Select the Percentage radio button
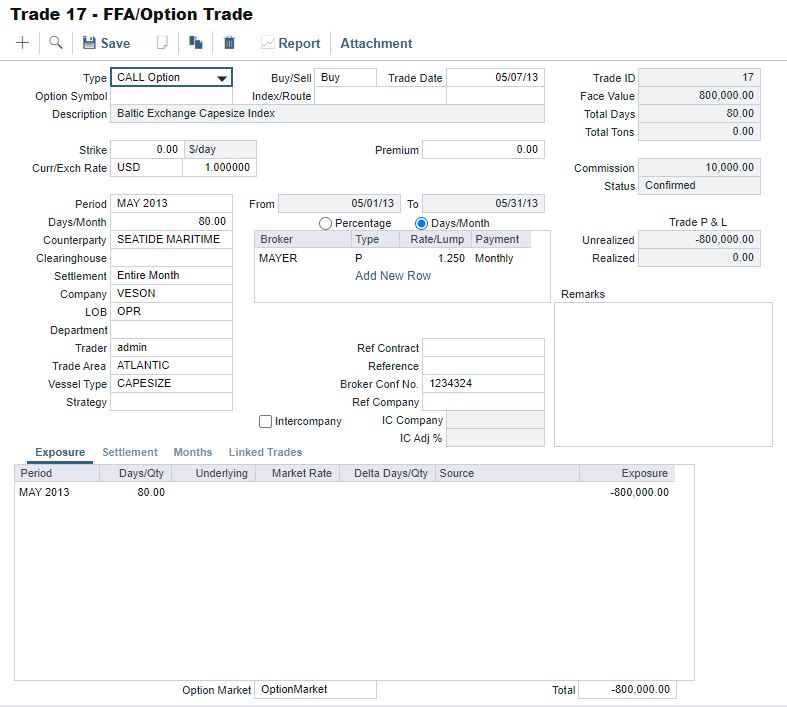The image size is (787, 707). [x=325, y=224]
